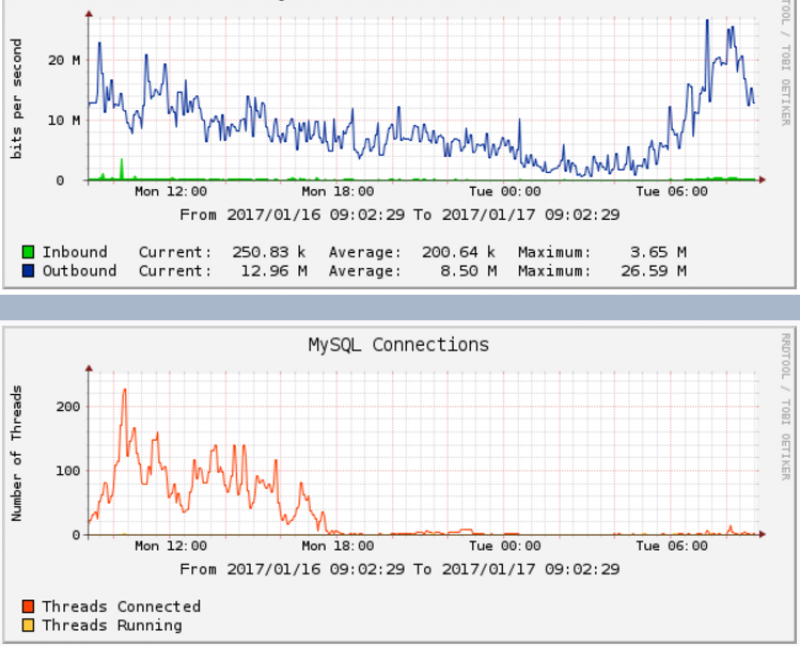The width and height of the screenshot is (800, 646).
Task: Click the "bits per second" axis title
Action: pos(16,99)
